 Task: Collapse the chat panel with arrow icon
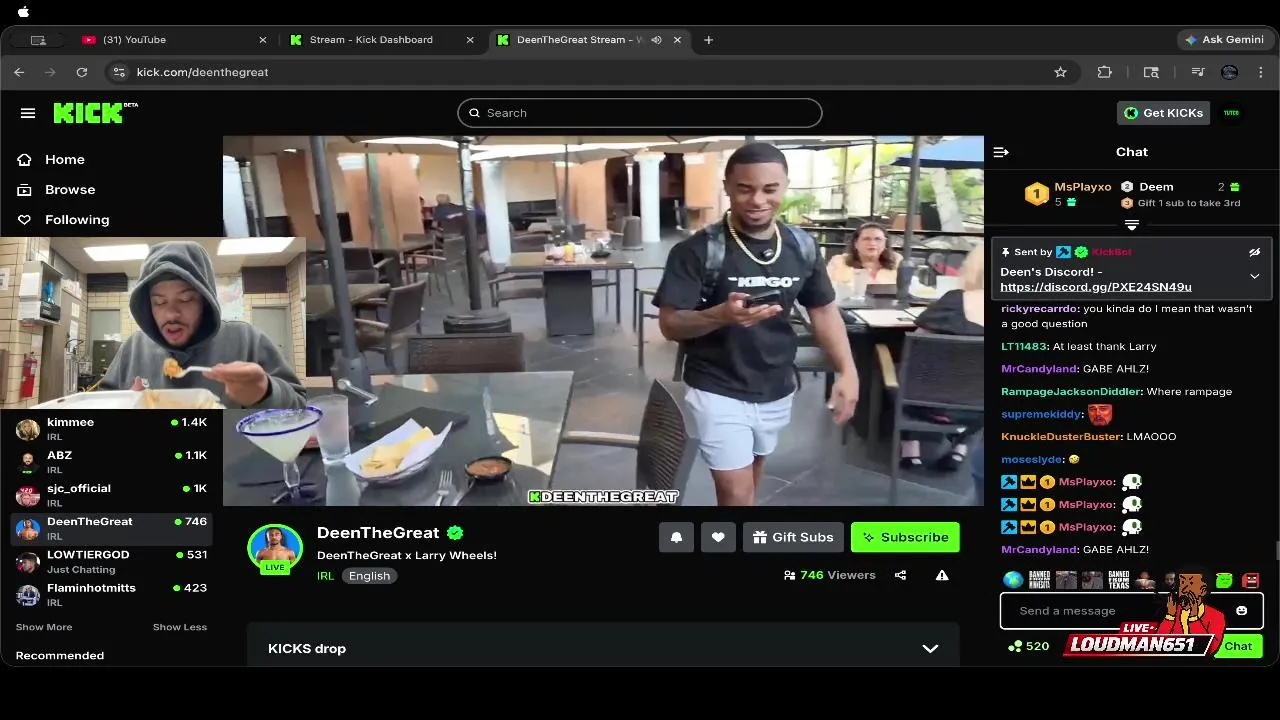tap(1001, 152)
